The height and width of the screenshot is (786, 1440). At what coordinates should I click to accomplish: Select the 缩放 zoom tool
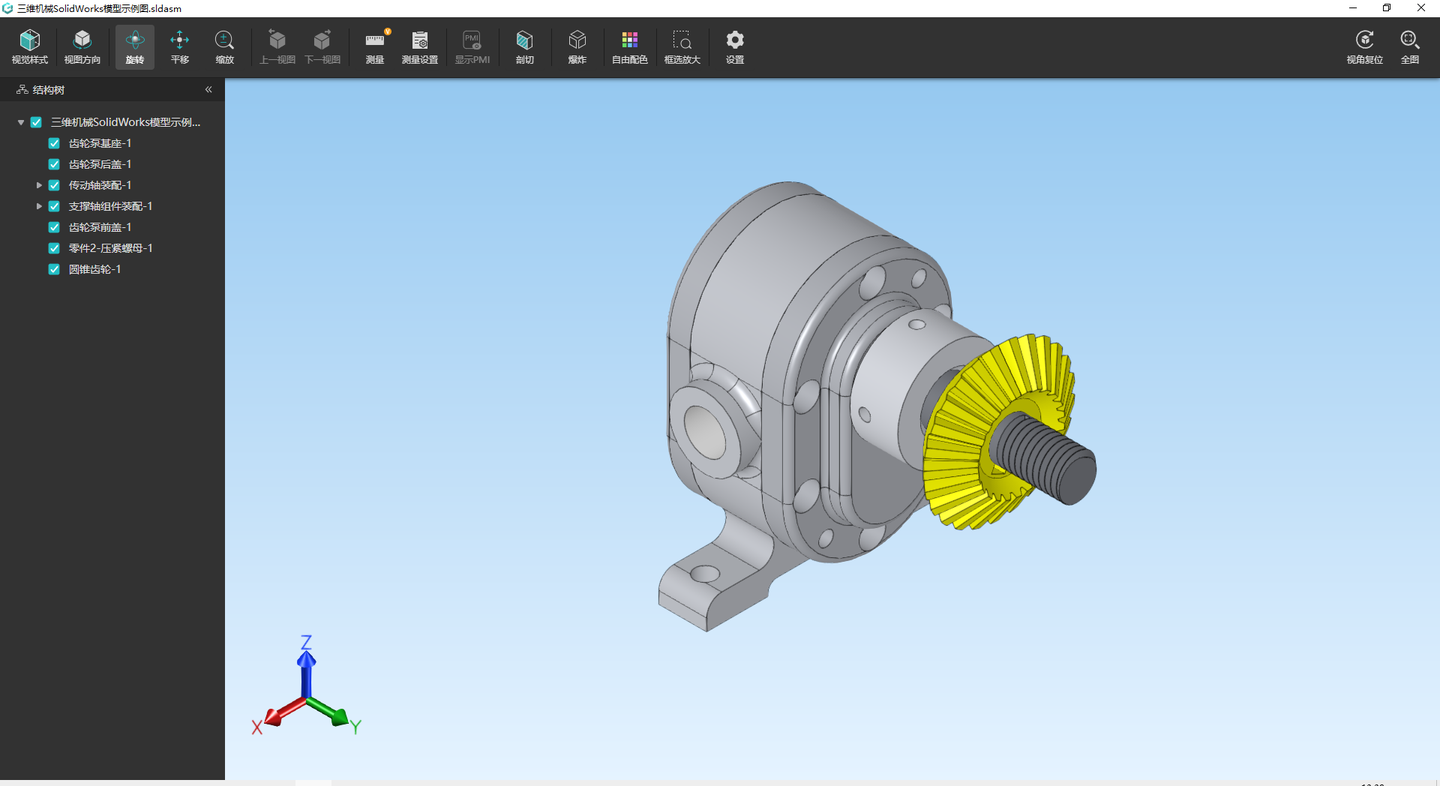click(225, 47)
